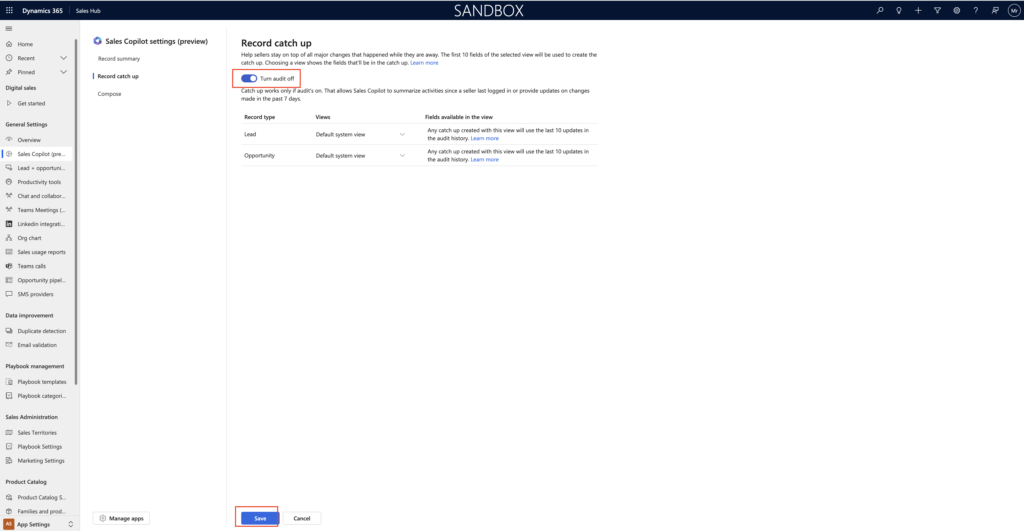
Task: Open the App Settings area switcher
Action: pyautogui.click(x=38, y=524)
